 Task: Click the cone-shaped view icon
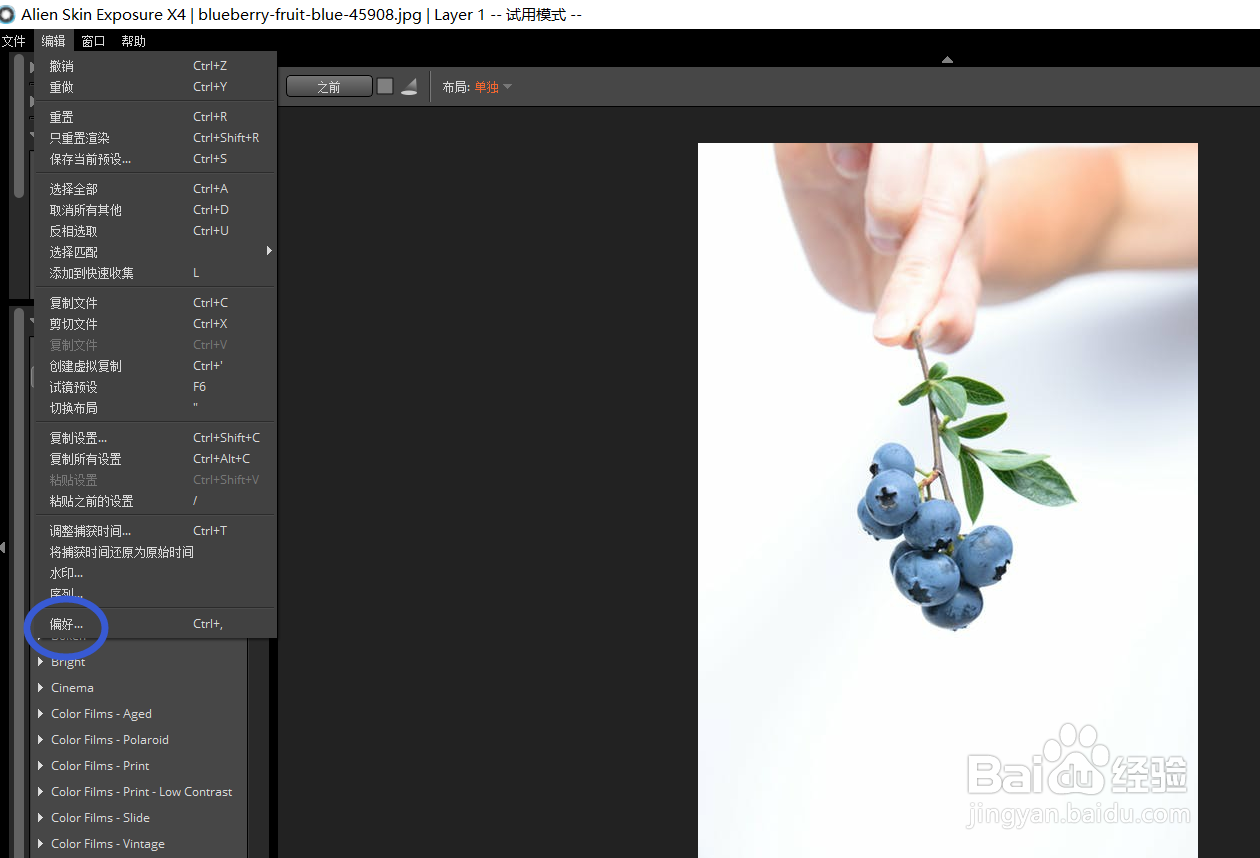[x=409, y=87]
